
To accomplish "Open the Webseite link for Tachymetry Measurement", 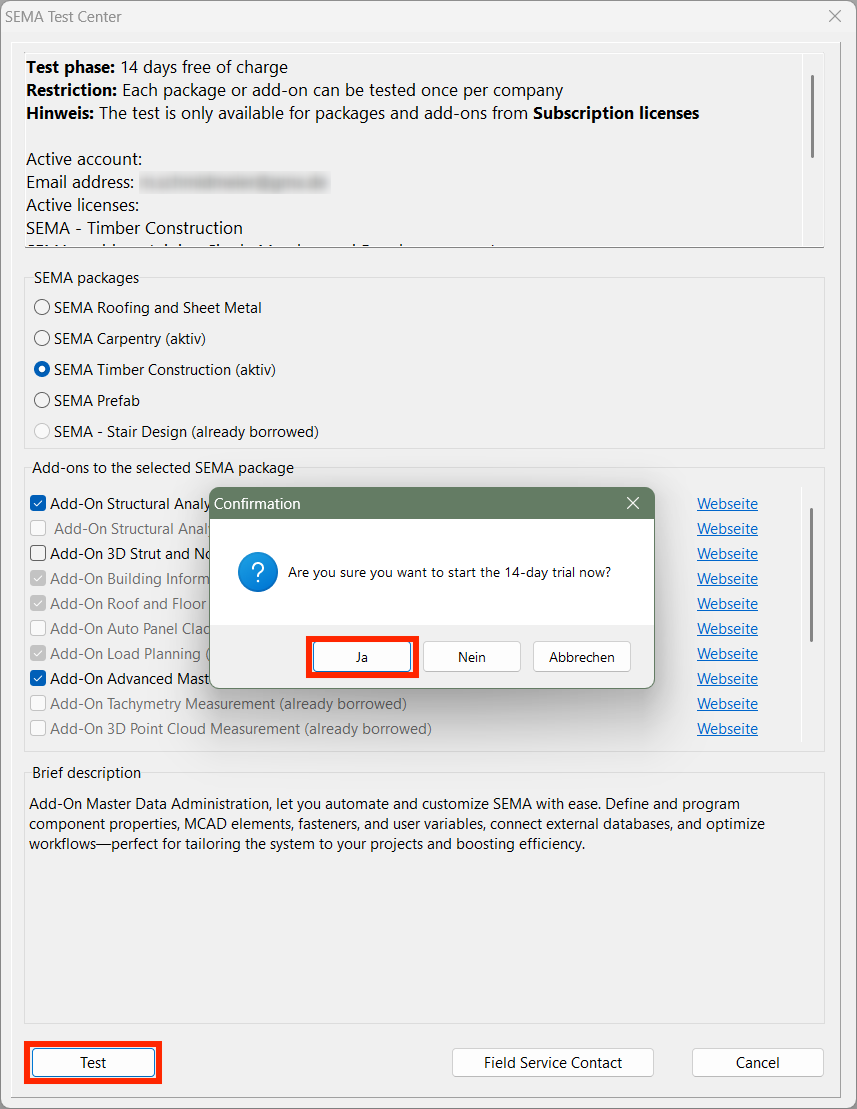I will (x=727, y=704).
